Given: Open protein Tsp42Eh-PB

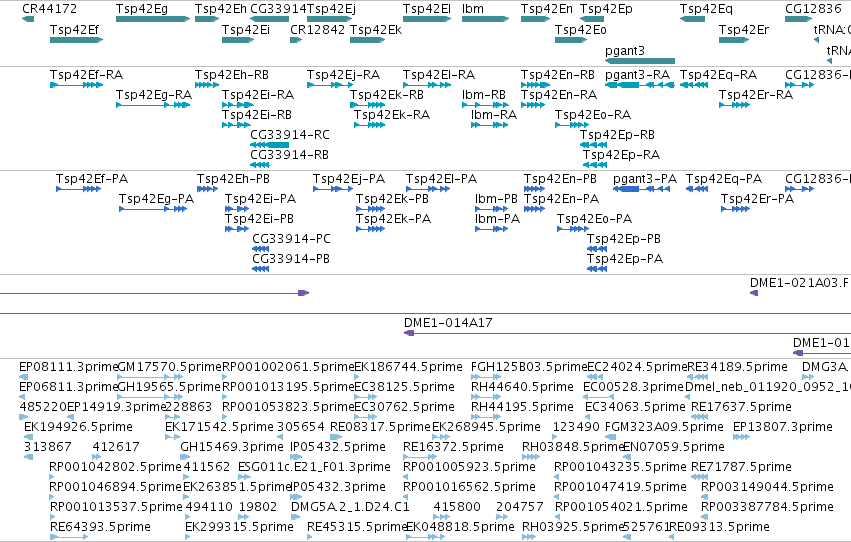Looking at the screenshot, I should point(207,189).
